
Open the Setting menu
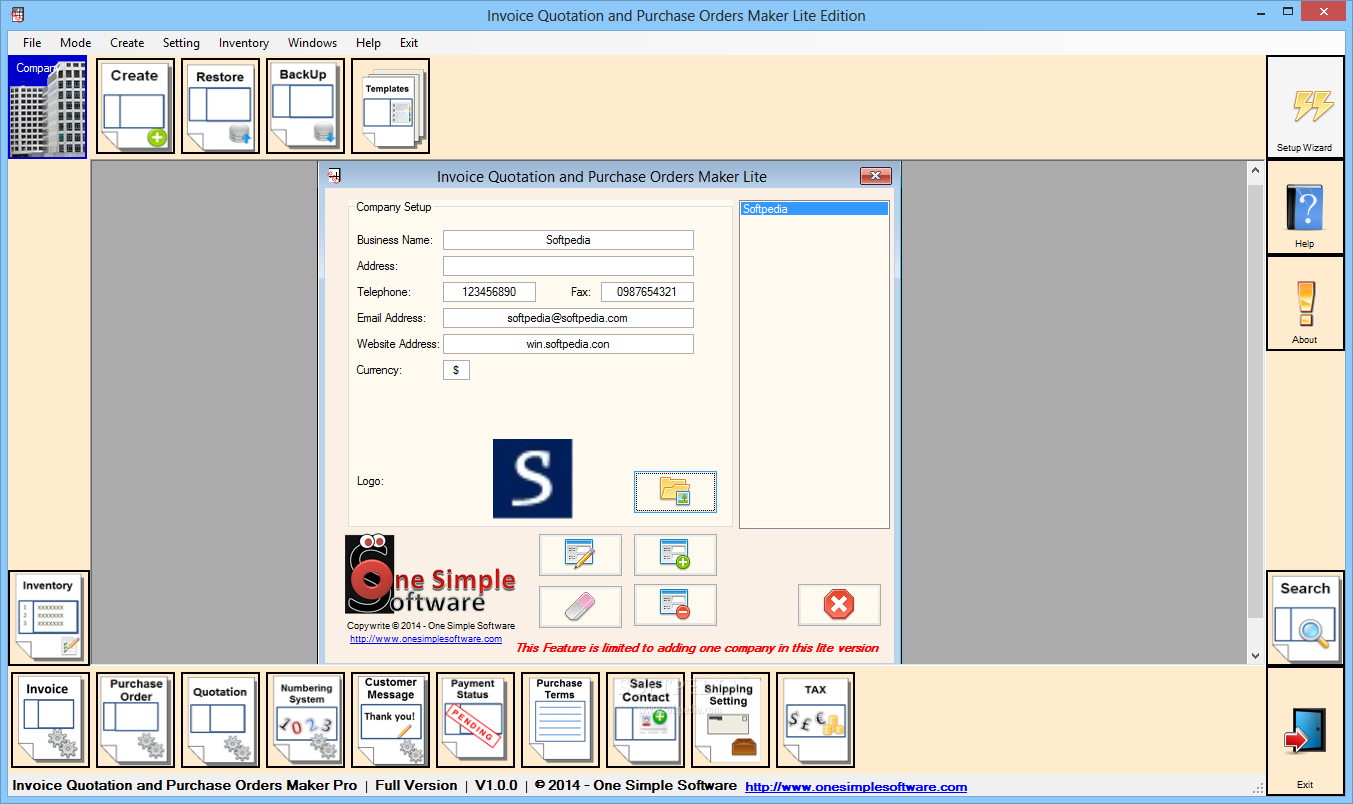(181, 43)
